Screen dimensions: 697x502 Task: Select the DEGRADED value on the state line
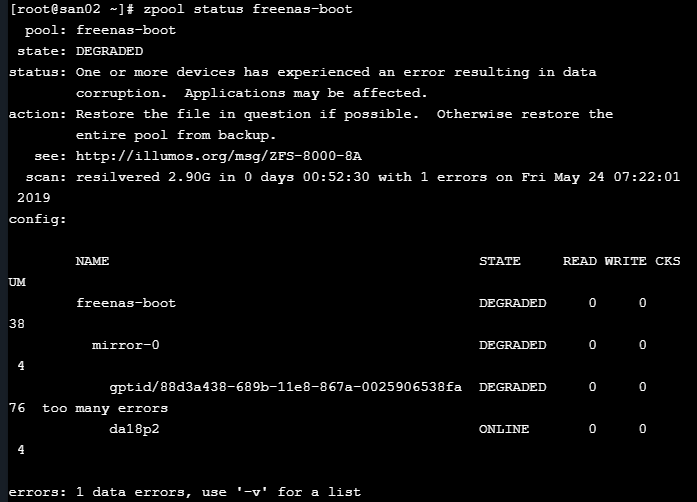tap(109, 51)
